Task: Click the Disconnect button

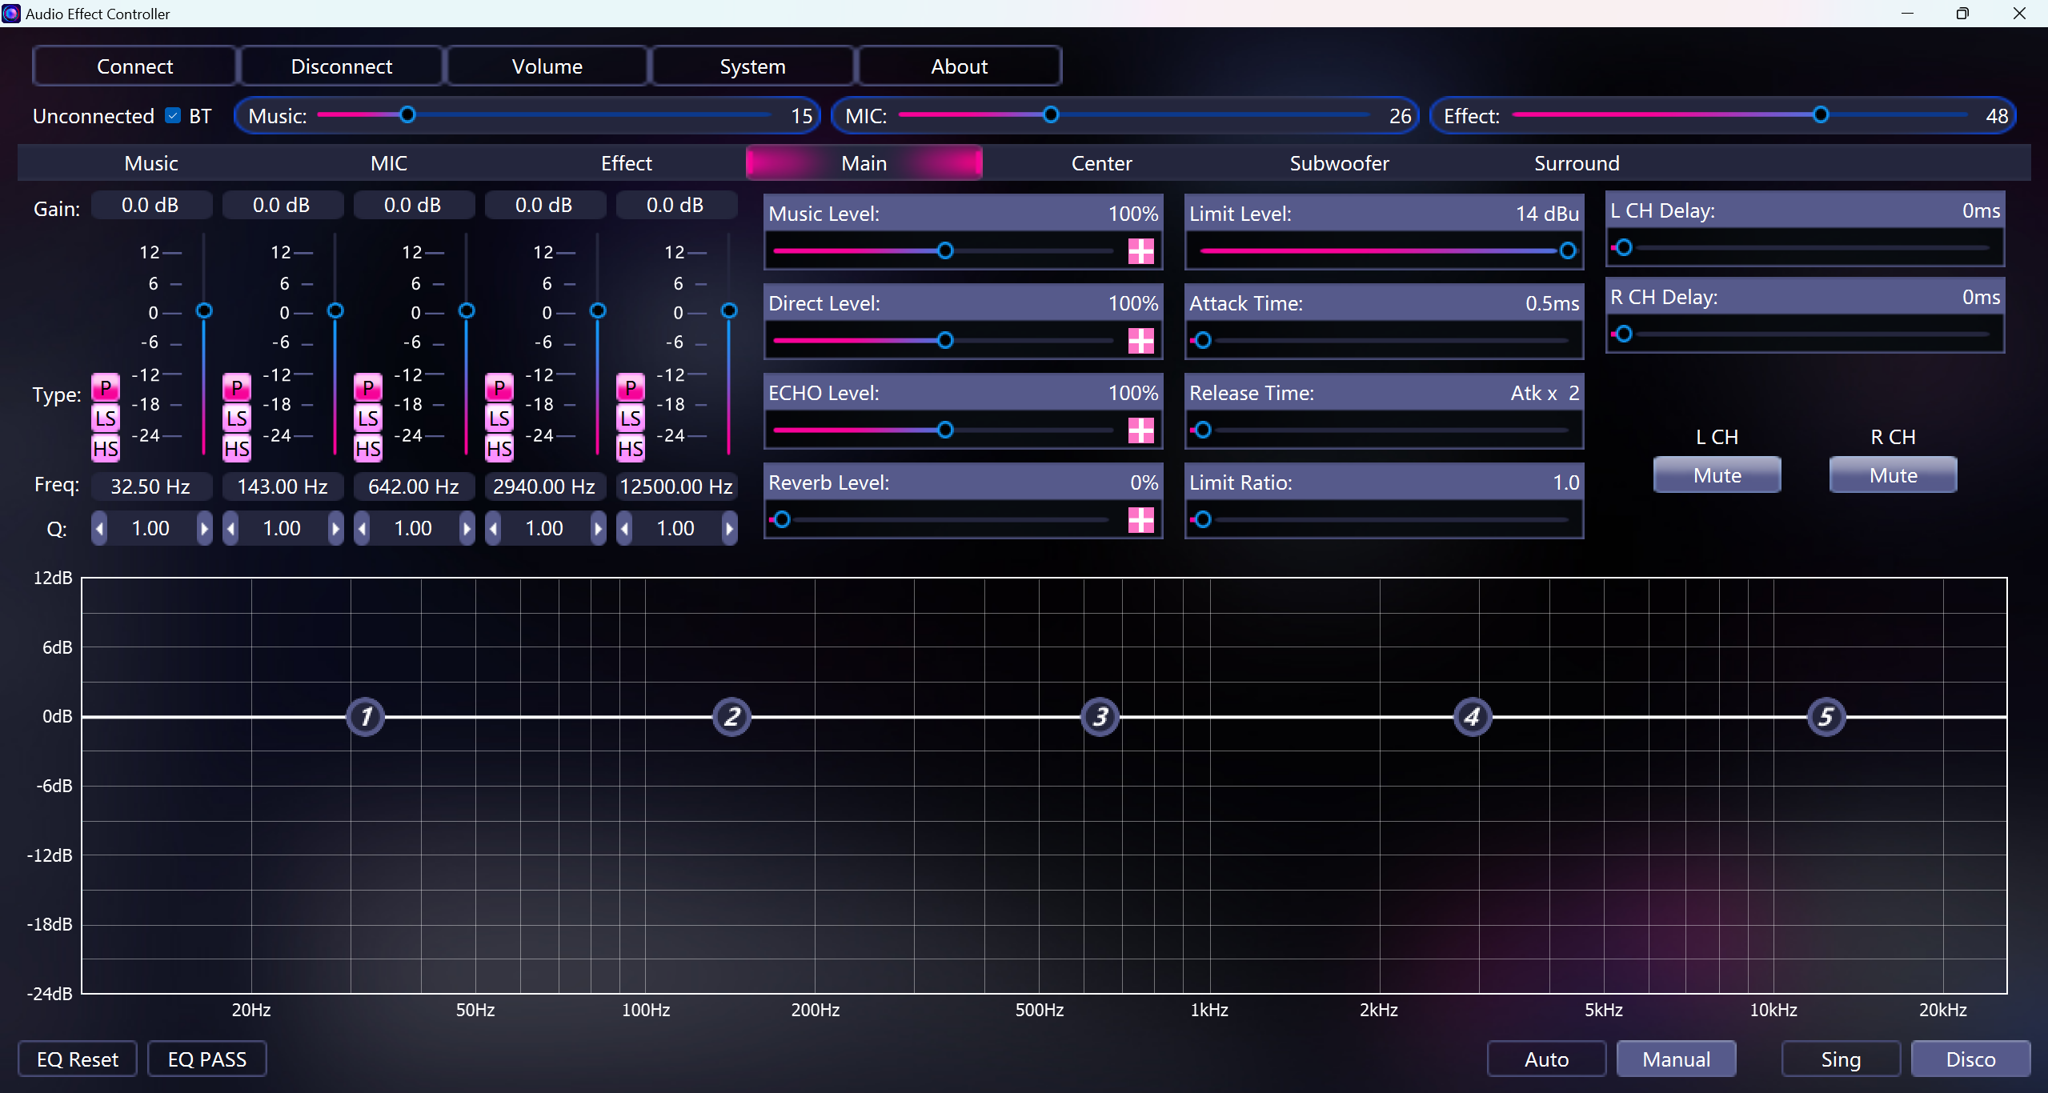Action: tap(341, 66)
